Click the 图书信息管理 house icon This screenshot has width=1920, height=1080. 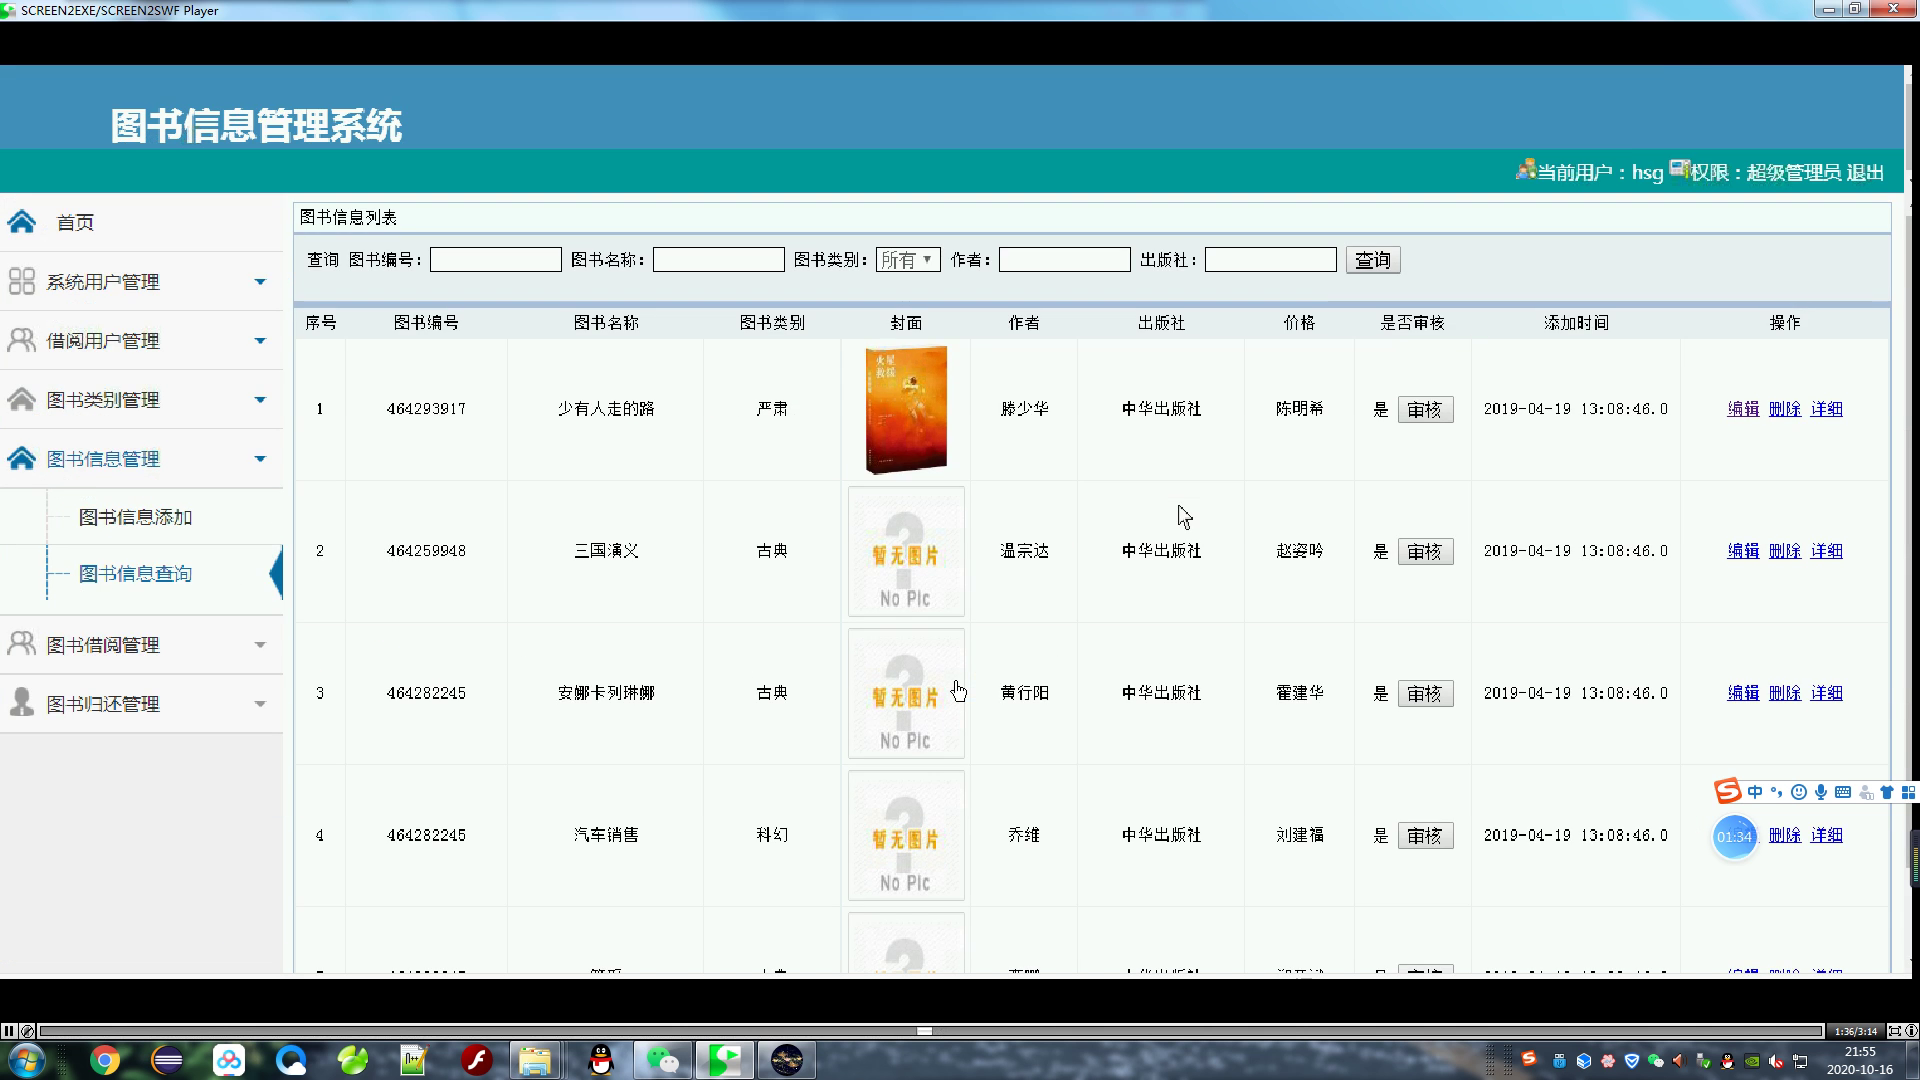coord(22,459)
